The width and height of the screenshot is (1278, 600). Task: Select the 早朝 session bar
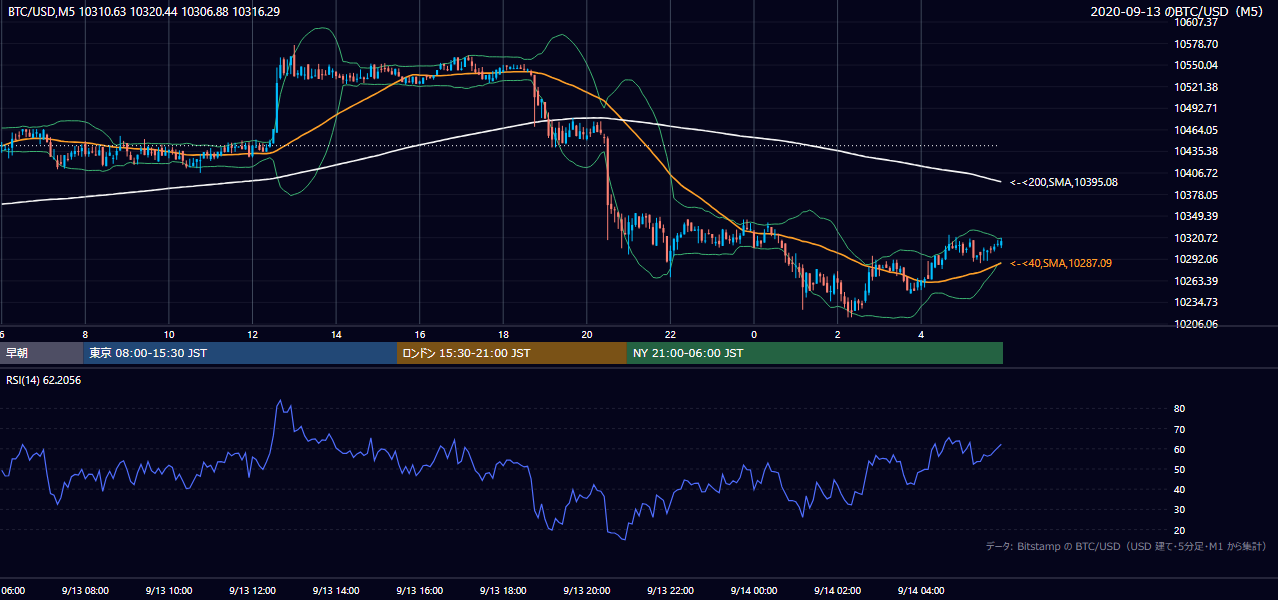[x=41, y=353]
